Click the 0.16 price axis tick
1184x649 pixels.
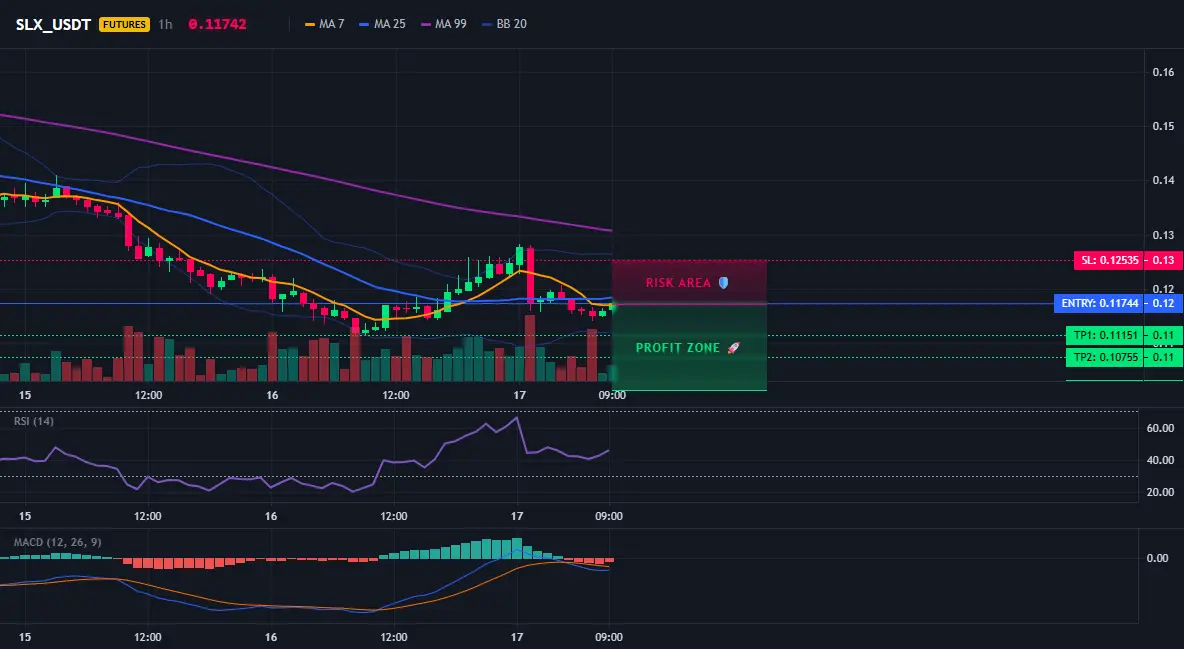(x=1163, y=73)
